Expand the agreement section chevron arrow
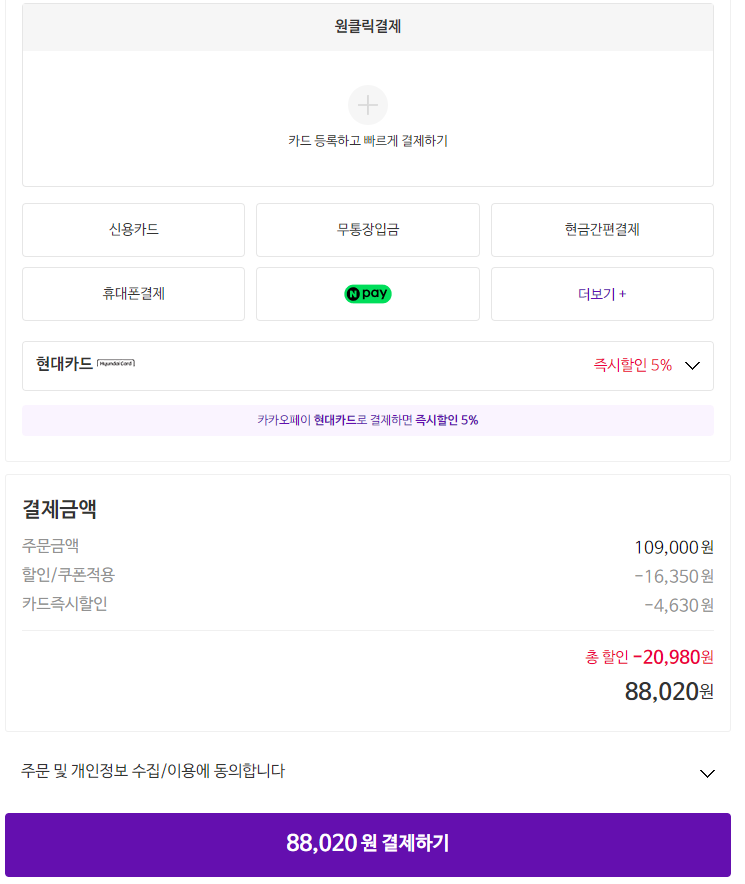745x884 pixels. (707, 773)
